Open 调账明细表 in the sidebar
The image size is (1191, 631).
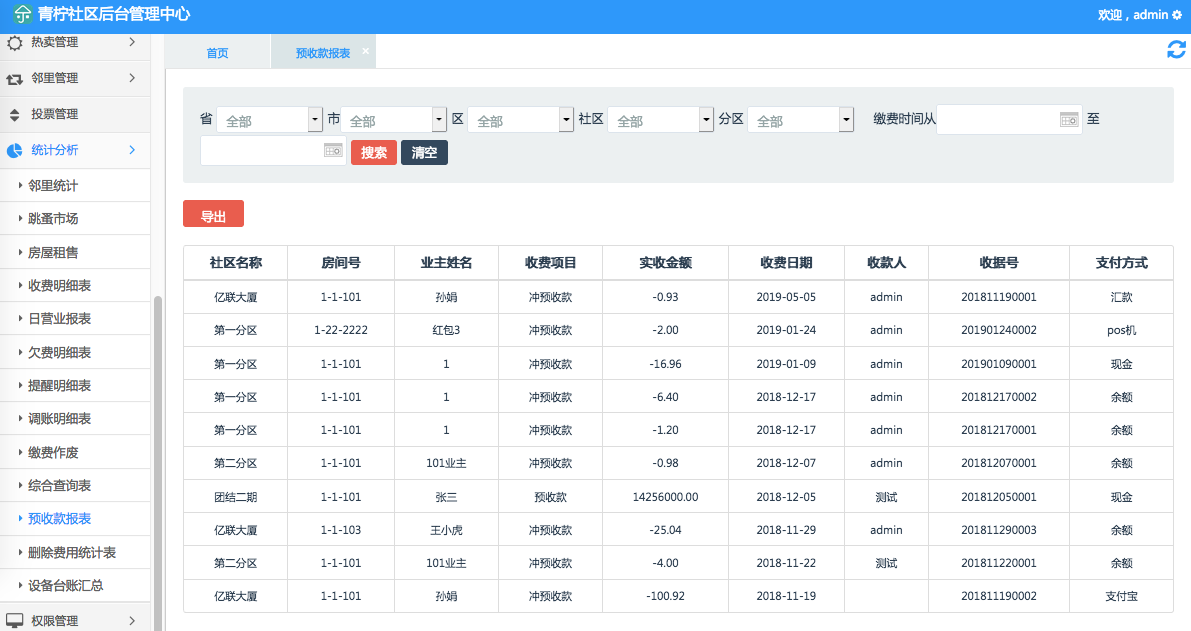click(59, 418)
